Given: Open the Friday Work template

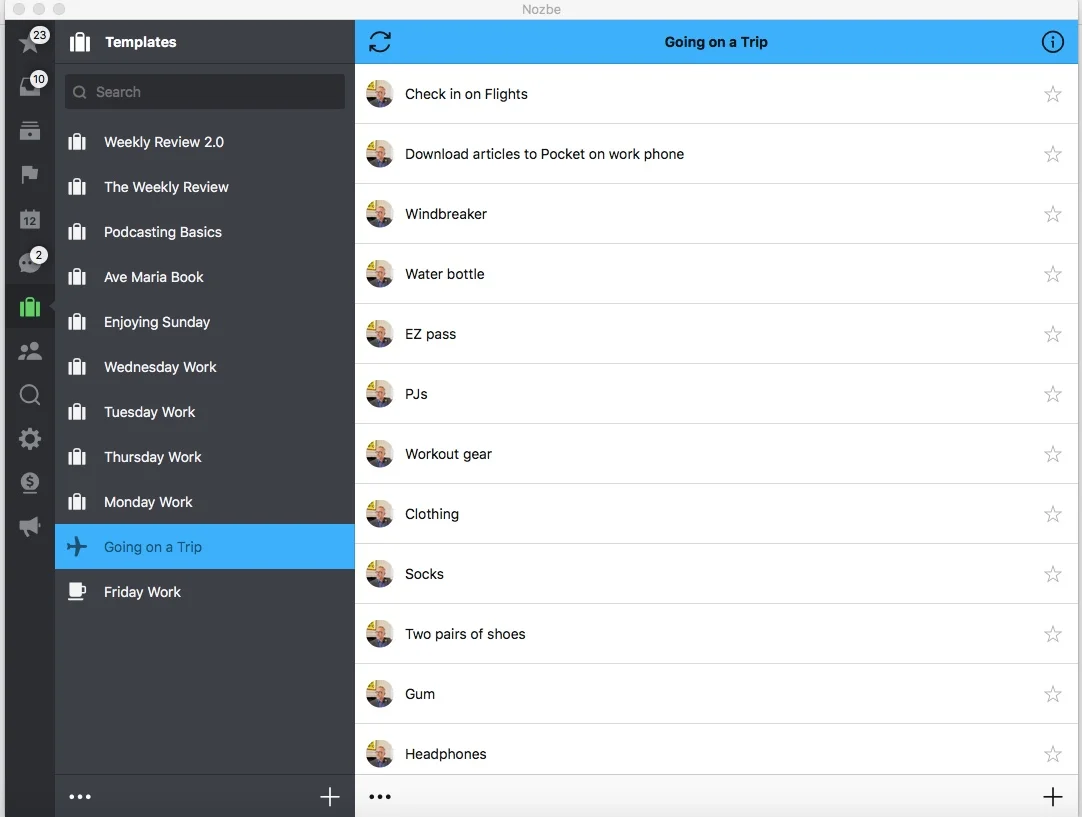Looking at the screenshot, I should (x=205, y=592).
